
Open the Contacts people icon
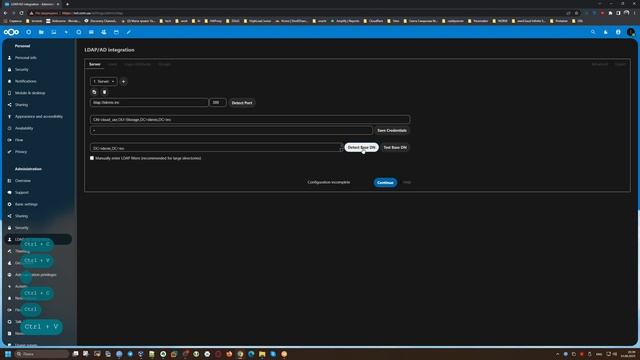[x=104, y=32]
